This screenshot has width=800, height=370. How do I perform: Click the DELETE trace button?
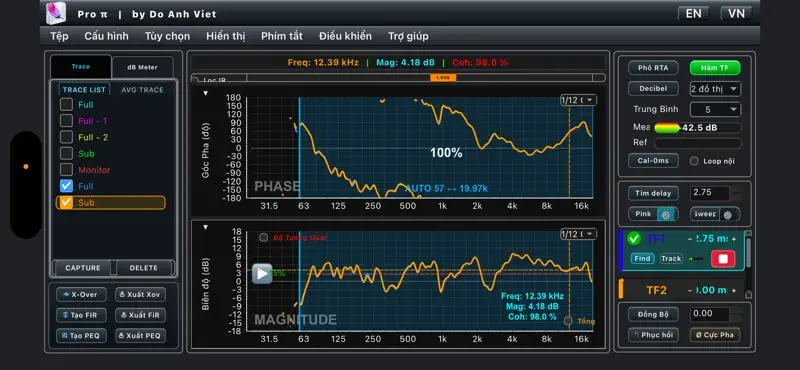tap(144, 268)
